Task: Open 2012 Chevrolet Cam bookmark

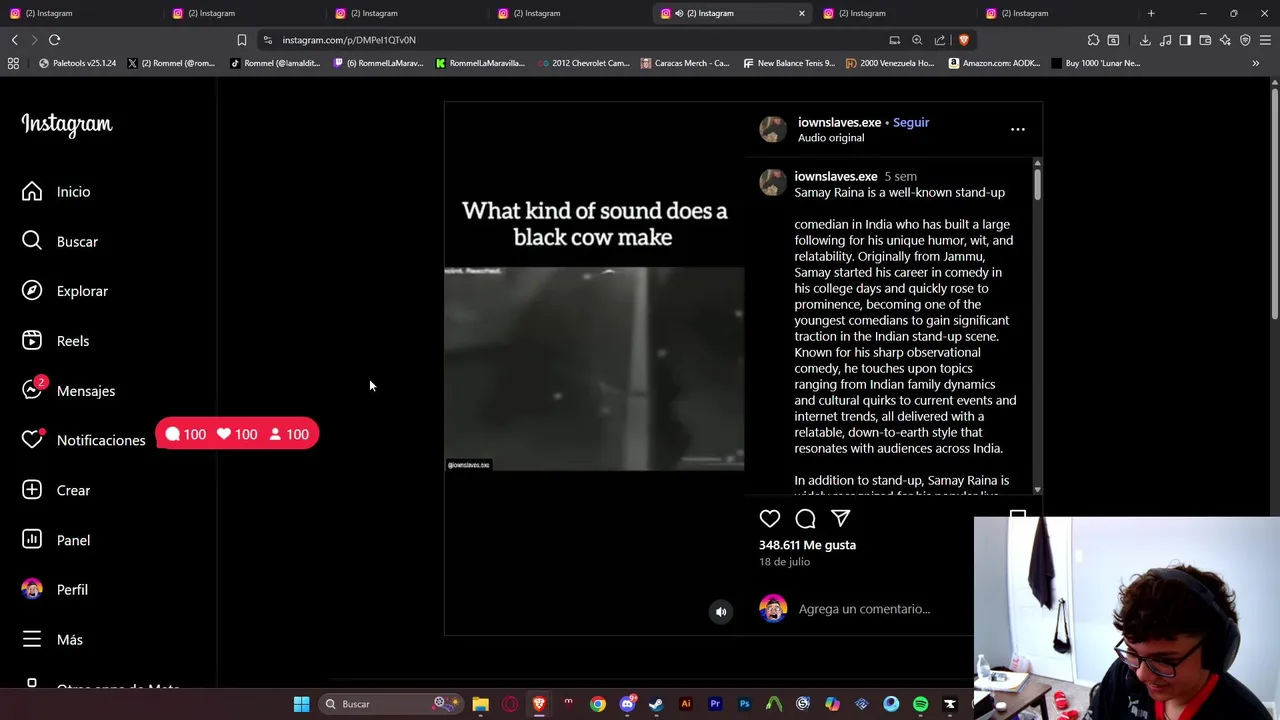Action: 583,63
